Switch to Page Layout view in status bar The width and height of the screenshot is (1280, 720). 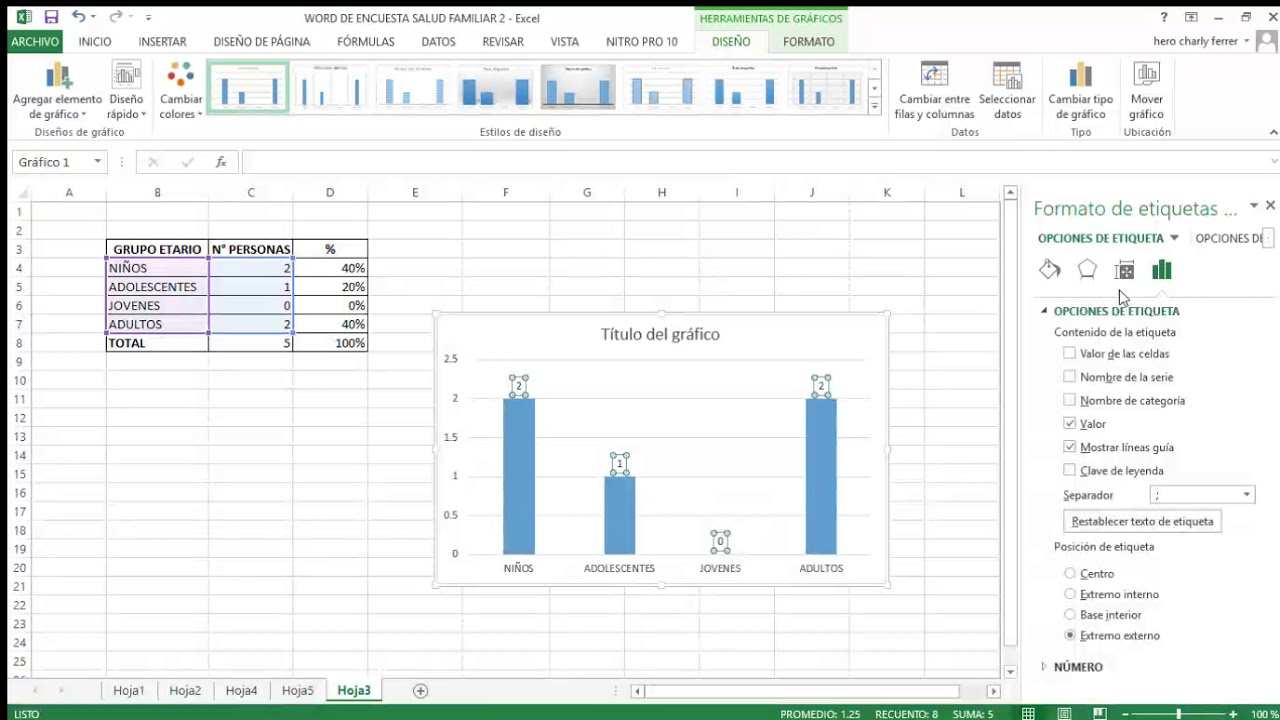tap(1064, 714)
